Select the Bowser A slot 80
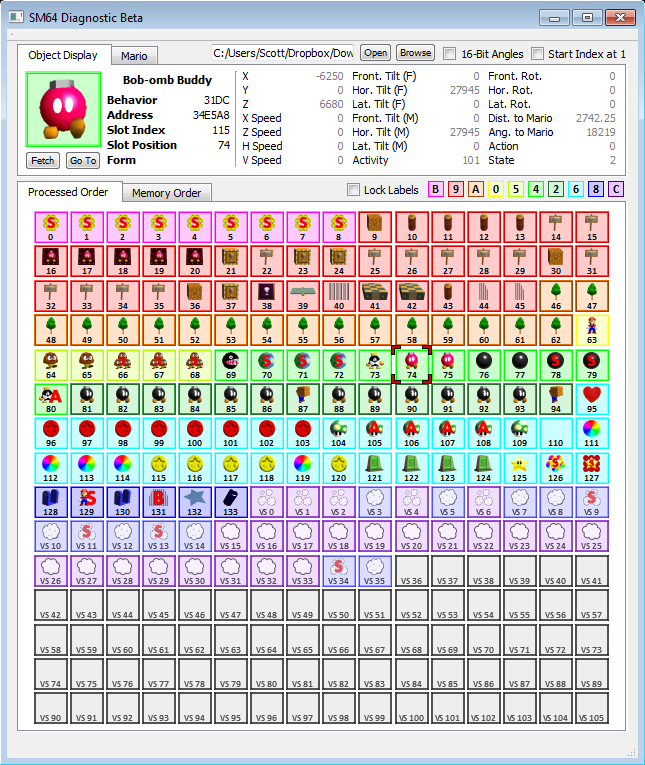The width and height of the screenshot is (645, 765). (51, 400)
